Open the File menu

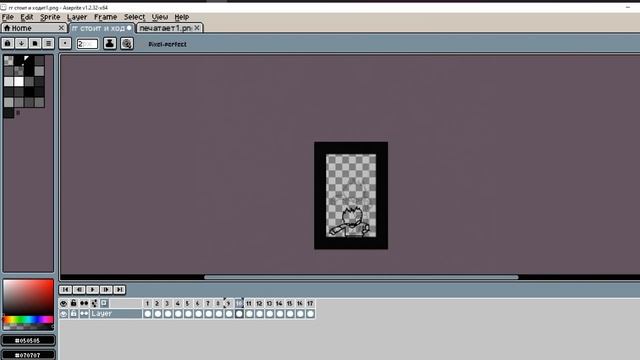8,17
